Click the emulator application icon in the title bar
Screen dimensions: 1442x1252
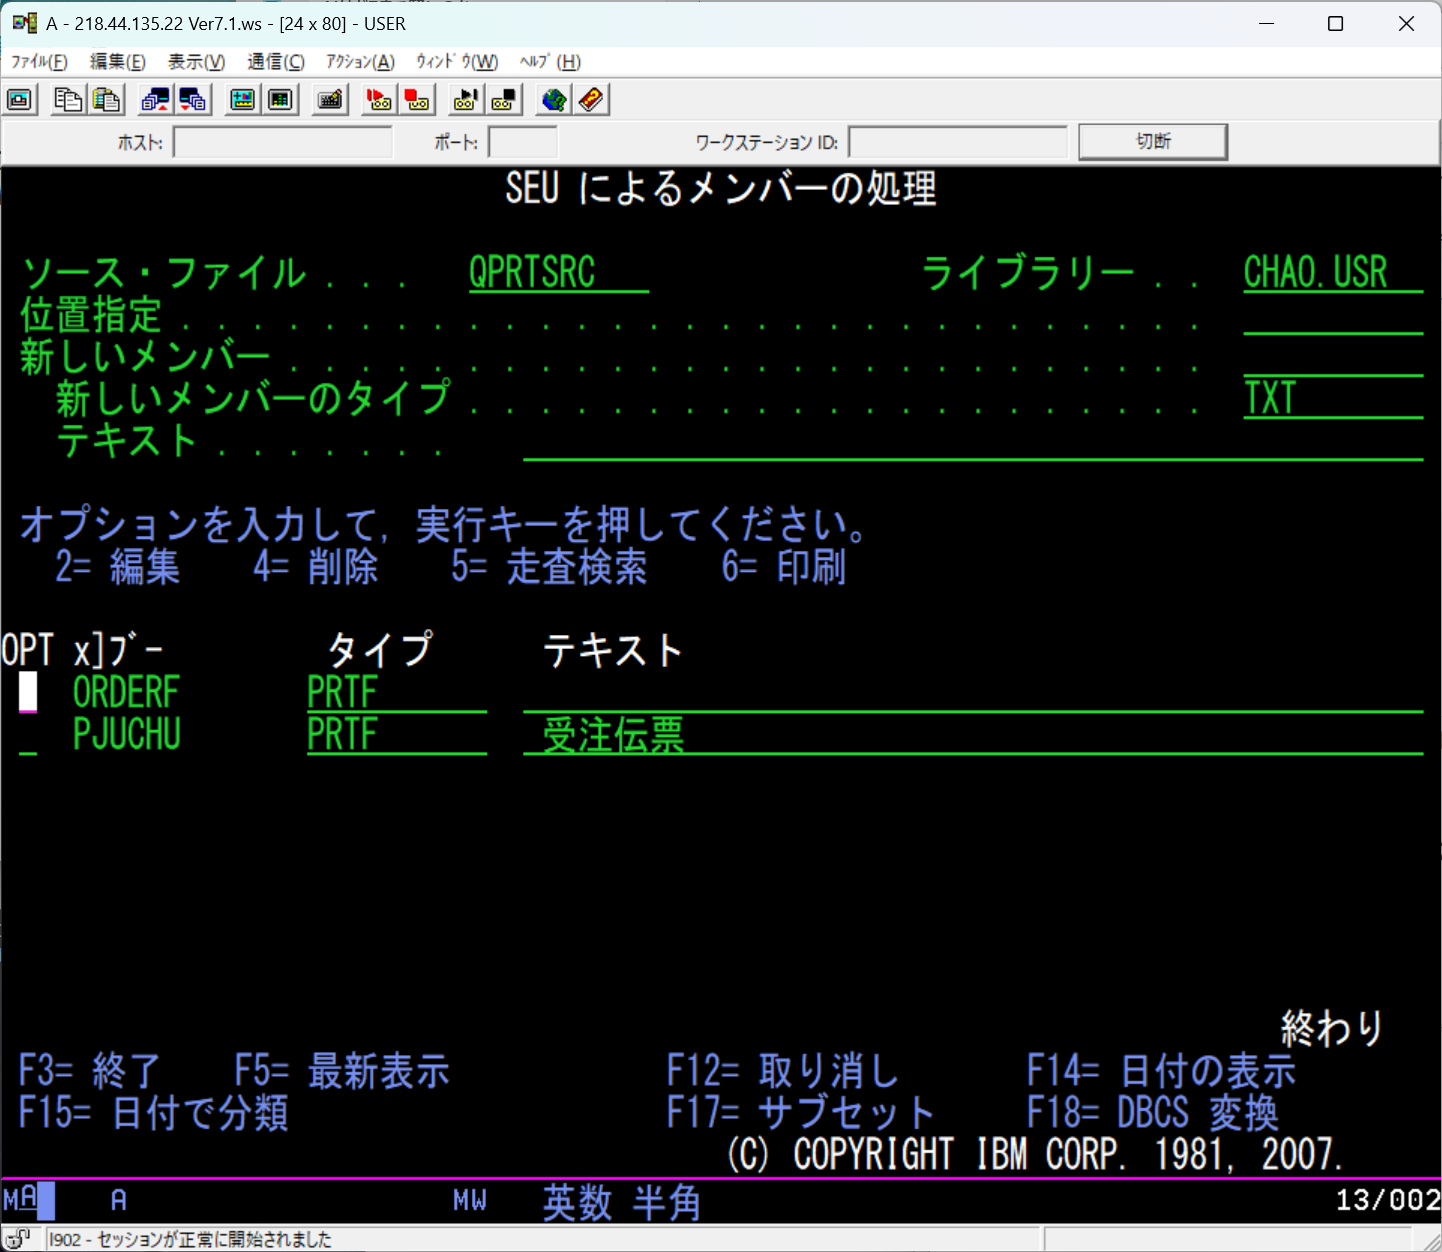click(24, 23)
